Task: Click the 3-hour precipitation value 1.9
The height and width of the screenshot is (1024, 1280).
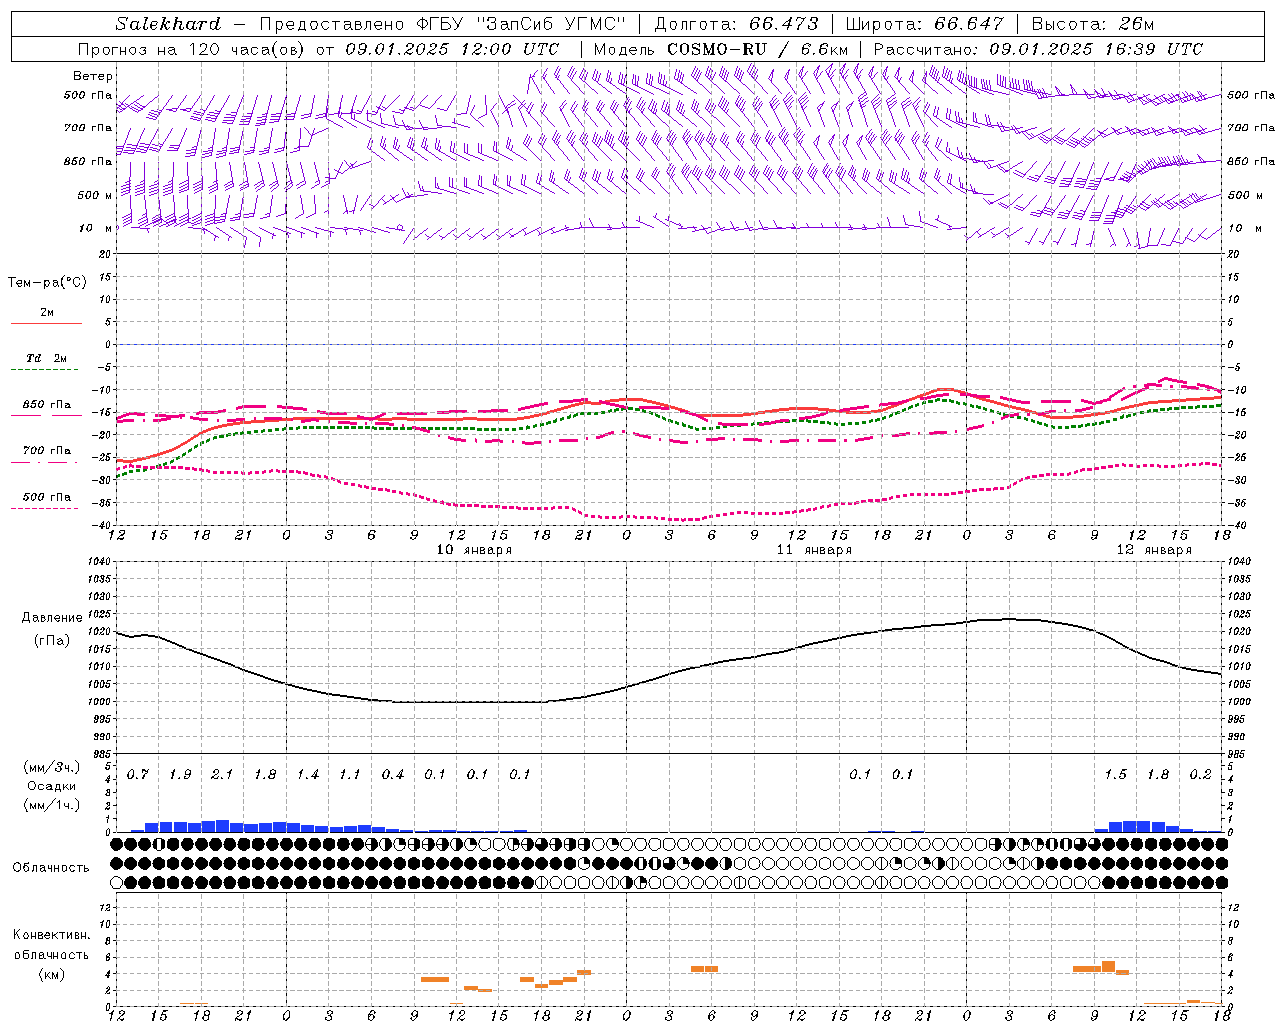Action: (180, 775)
